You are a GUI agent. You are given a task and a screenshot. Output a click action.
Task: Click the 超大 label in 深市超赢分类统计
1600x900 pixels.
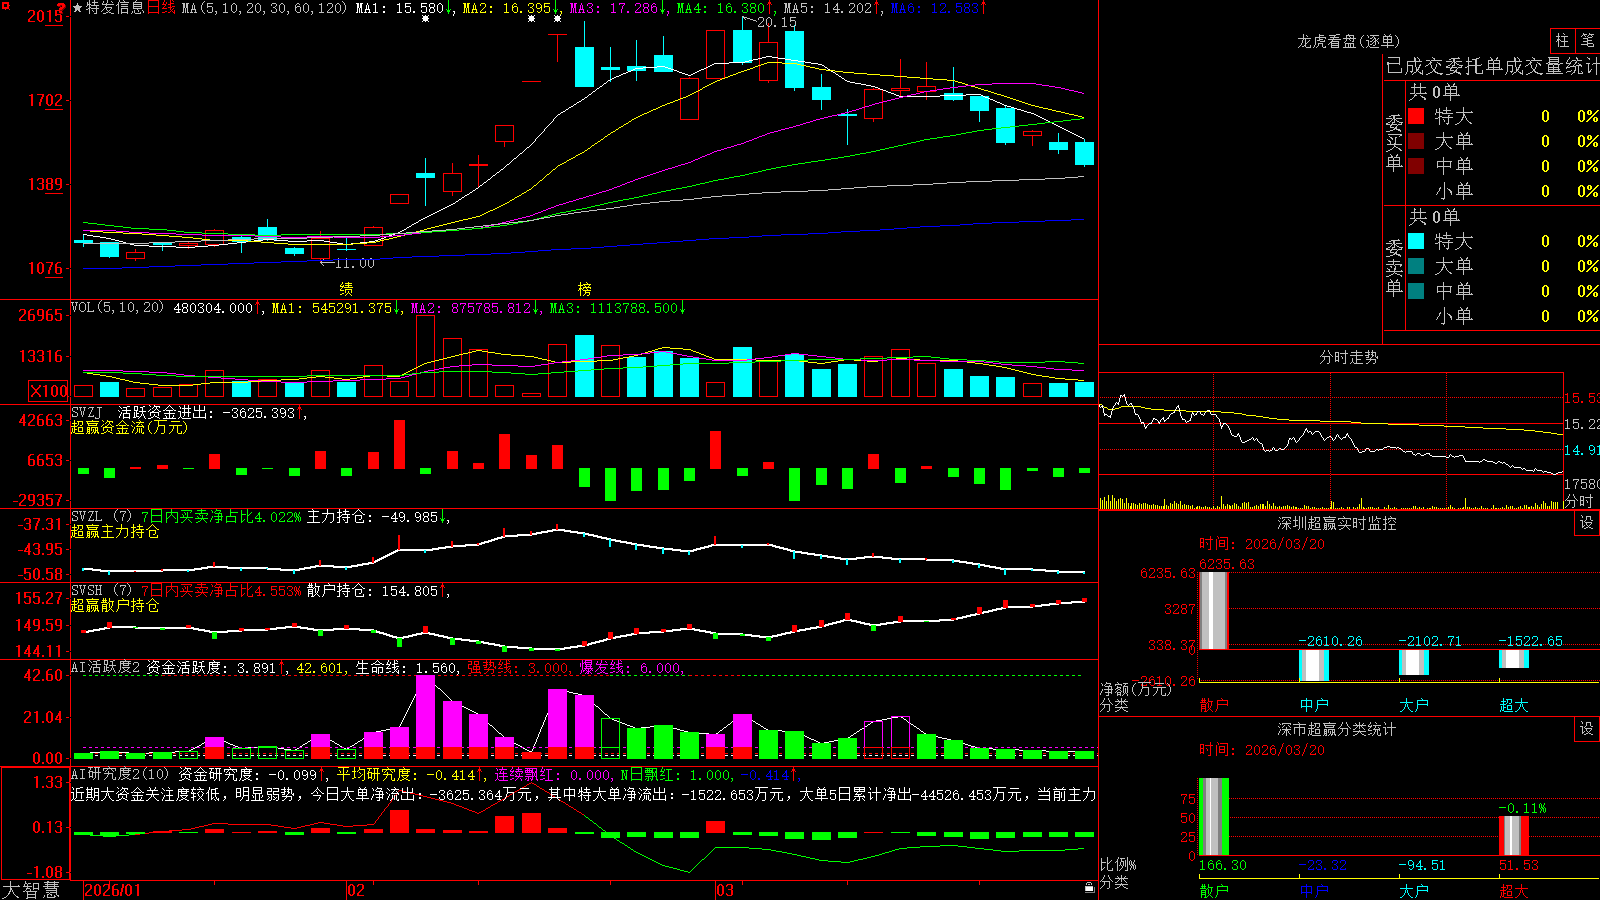[1514, 891]
